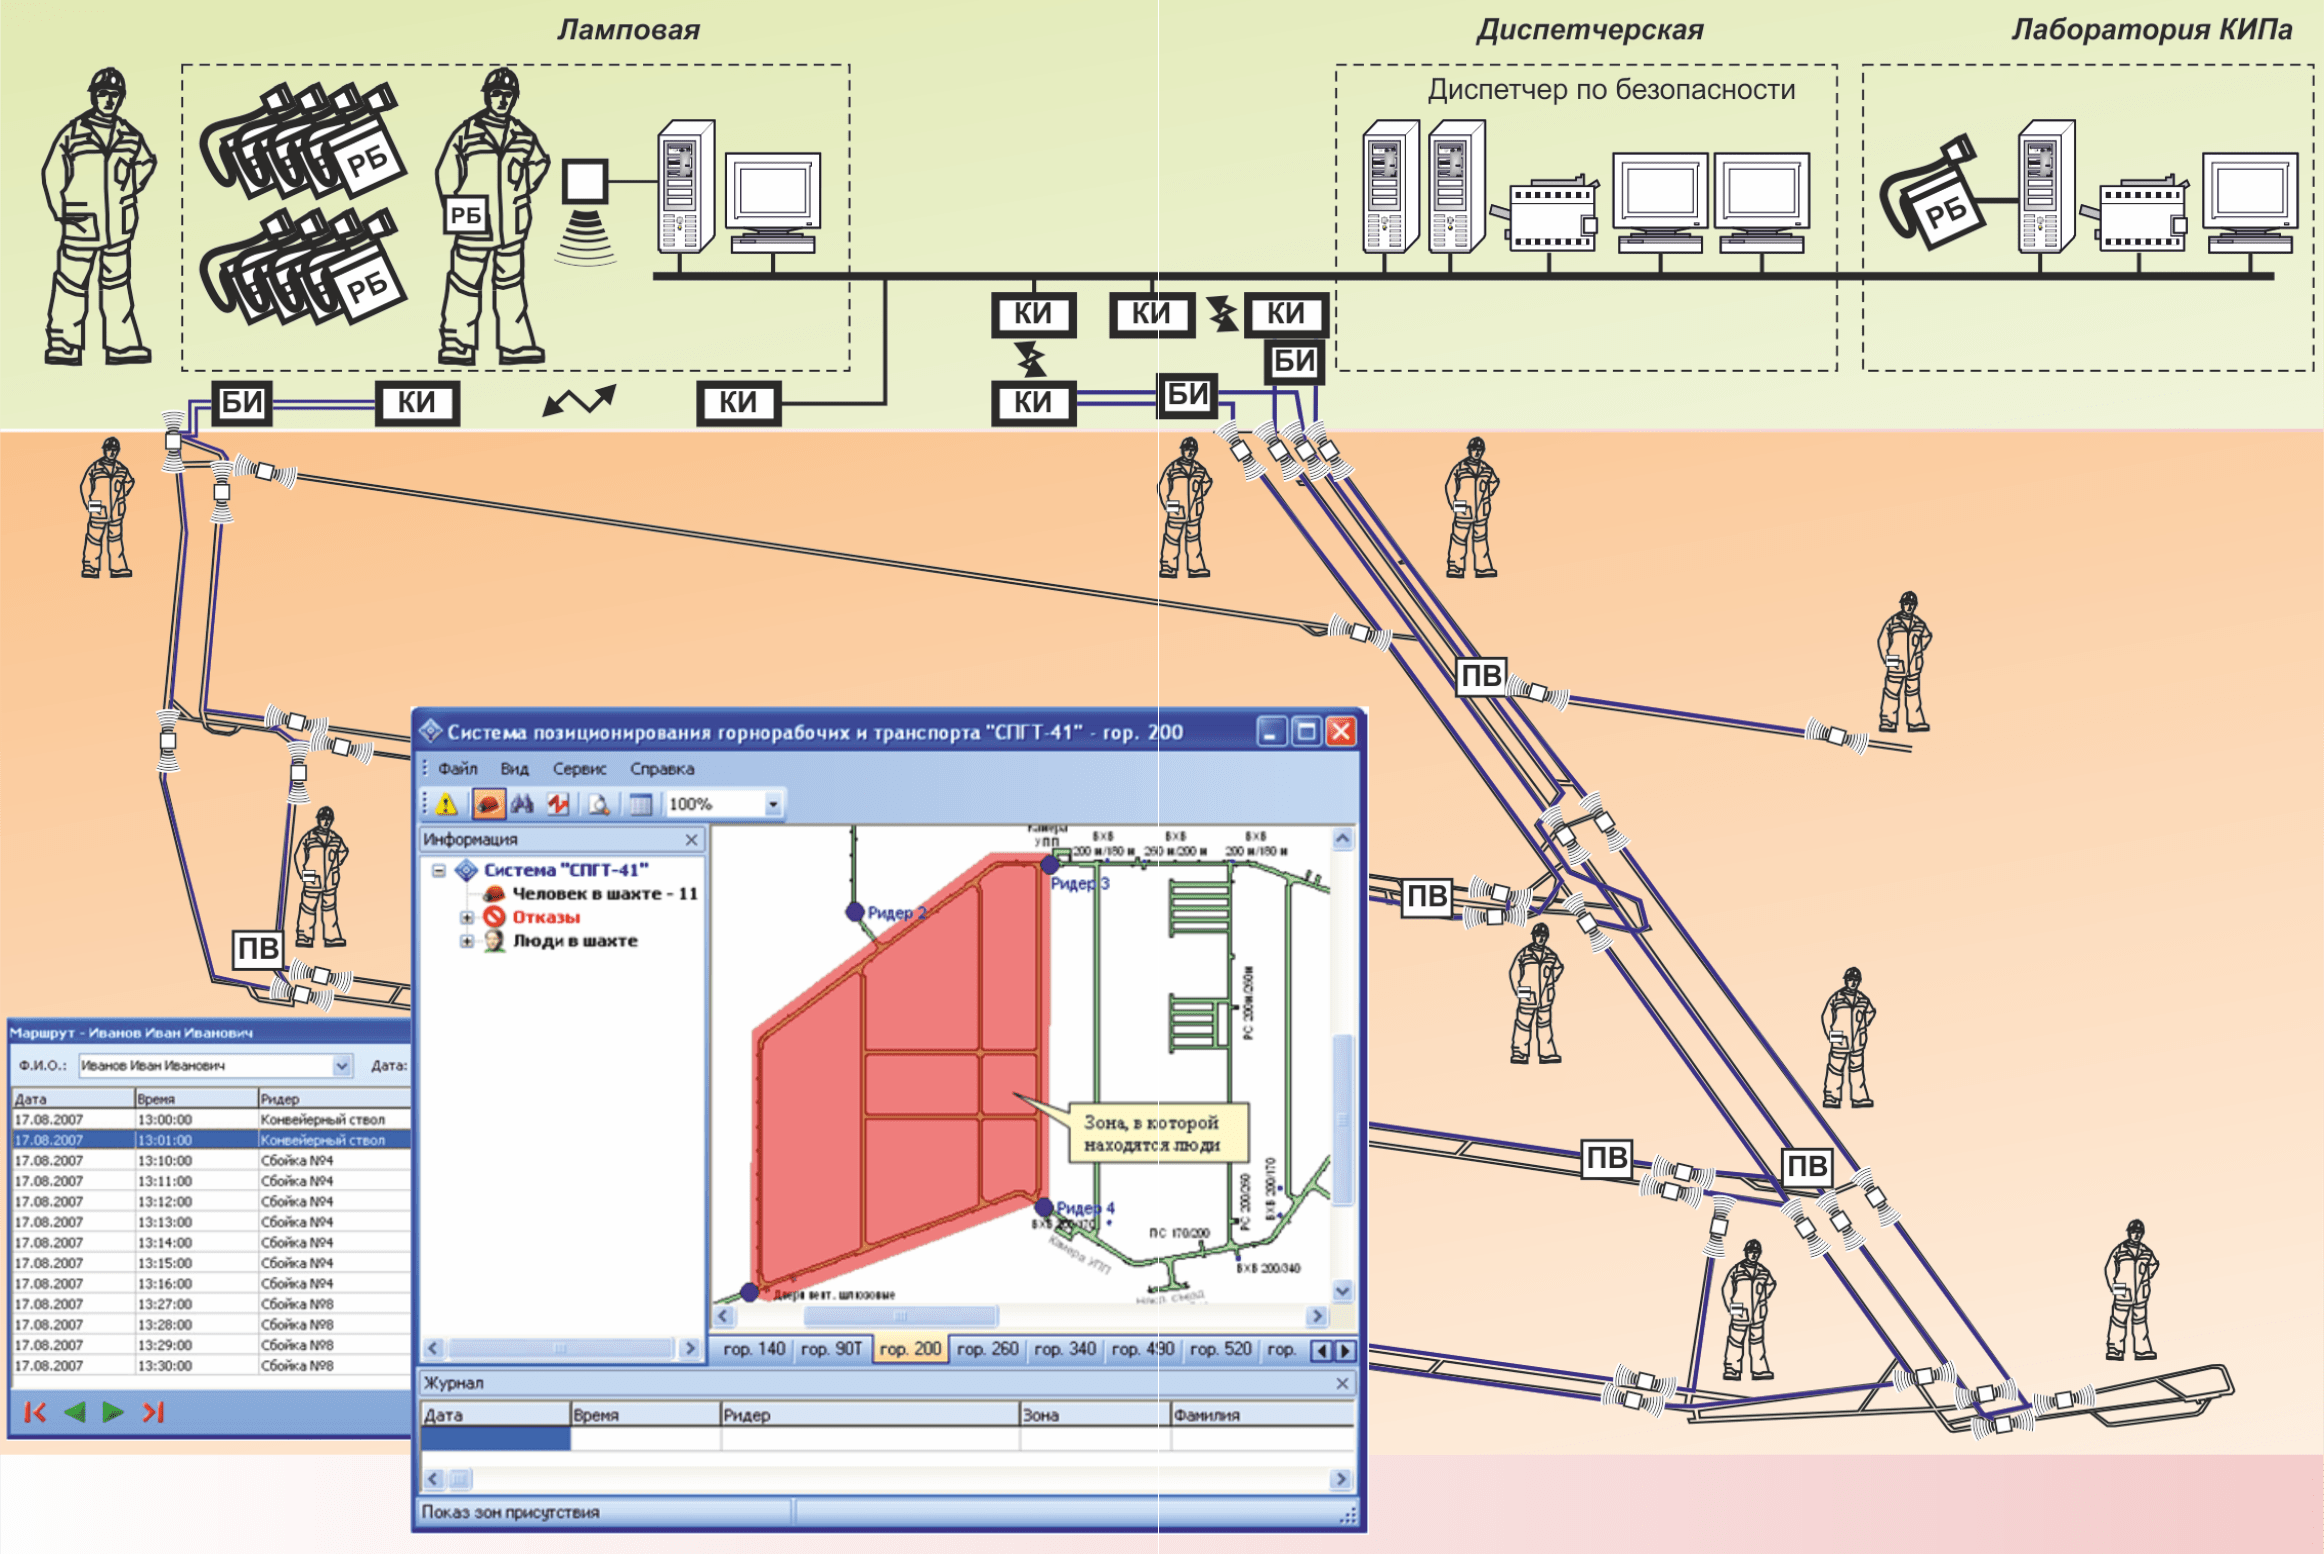Close the Журнал panel

[x=1342, y=1383]
